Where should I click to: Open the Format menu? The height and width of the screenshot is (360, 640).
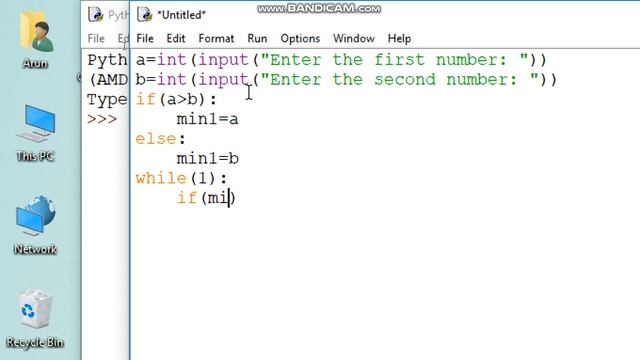[x=216, y=38]
